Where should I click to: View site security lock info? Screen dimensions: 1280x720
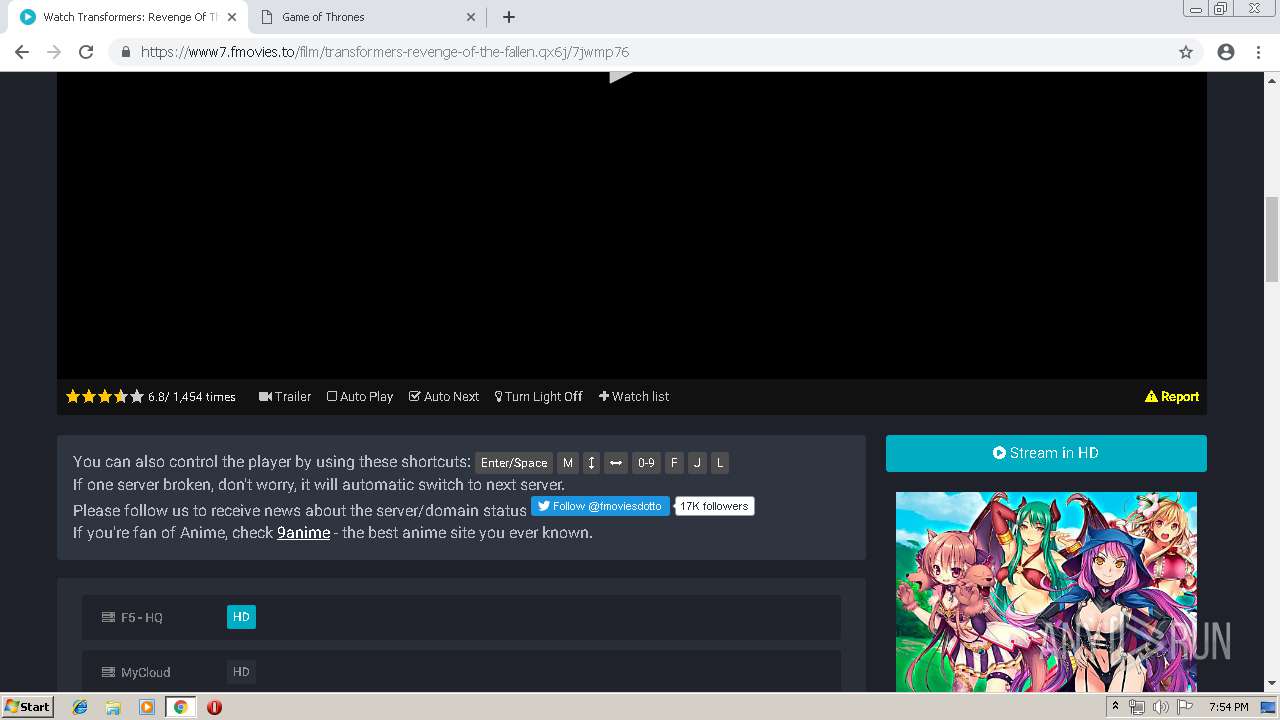click(125, 52)
